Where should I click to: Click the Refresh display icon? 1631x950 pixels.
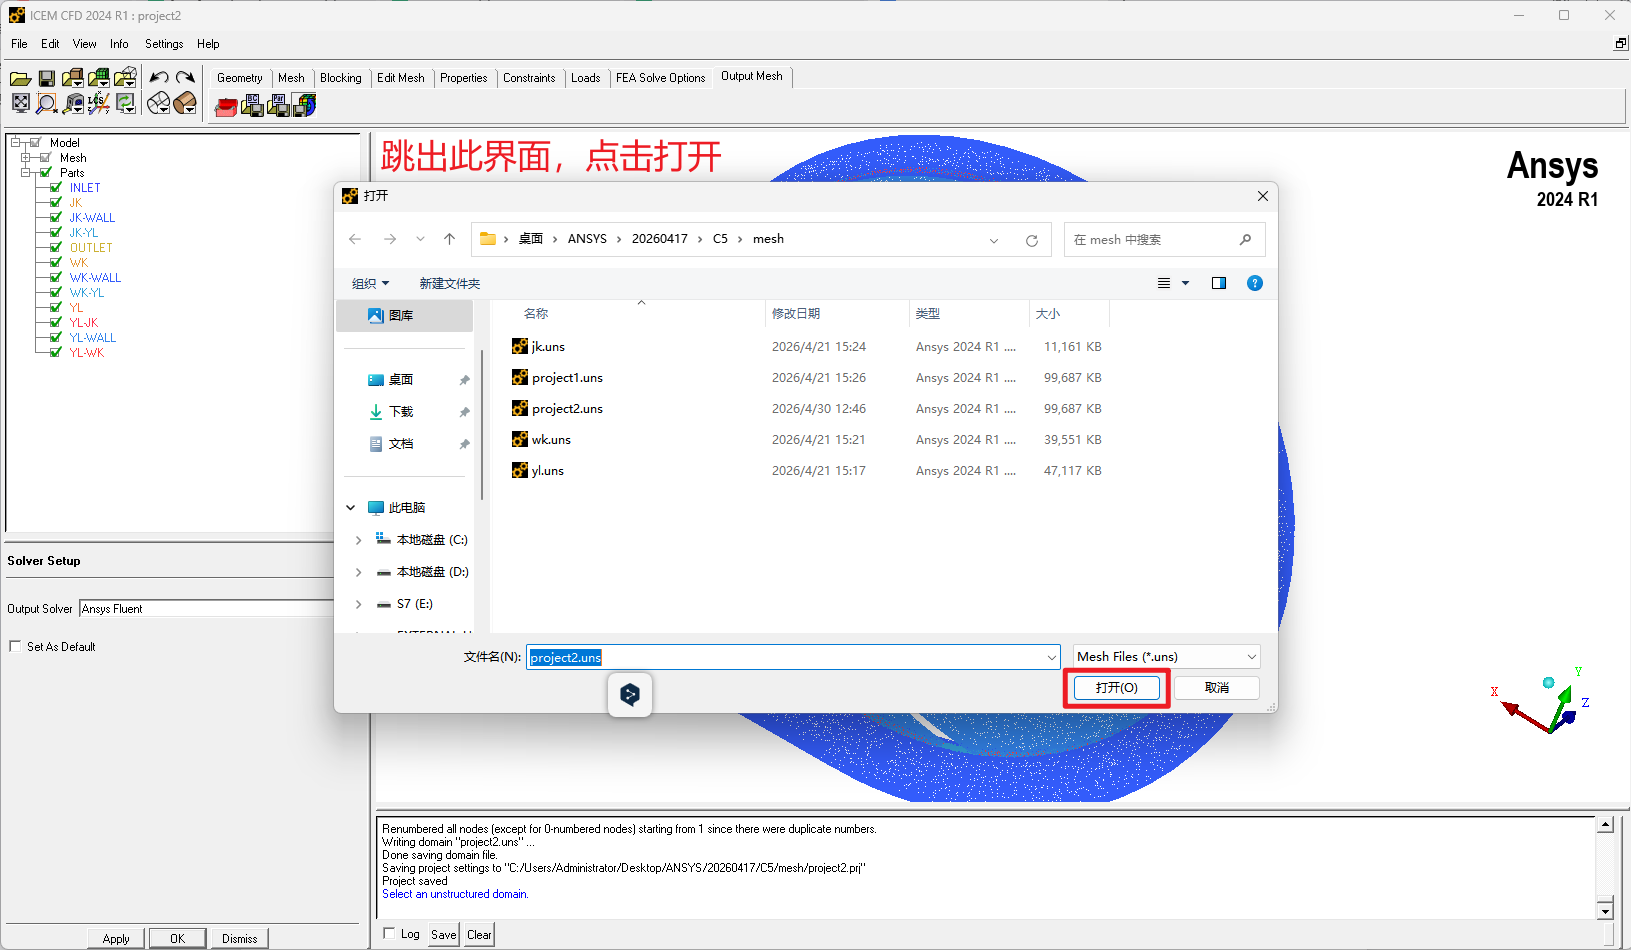point(125,103)
